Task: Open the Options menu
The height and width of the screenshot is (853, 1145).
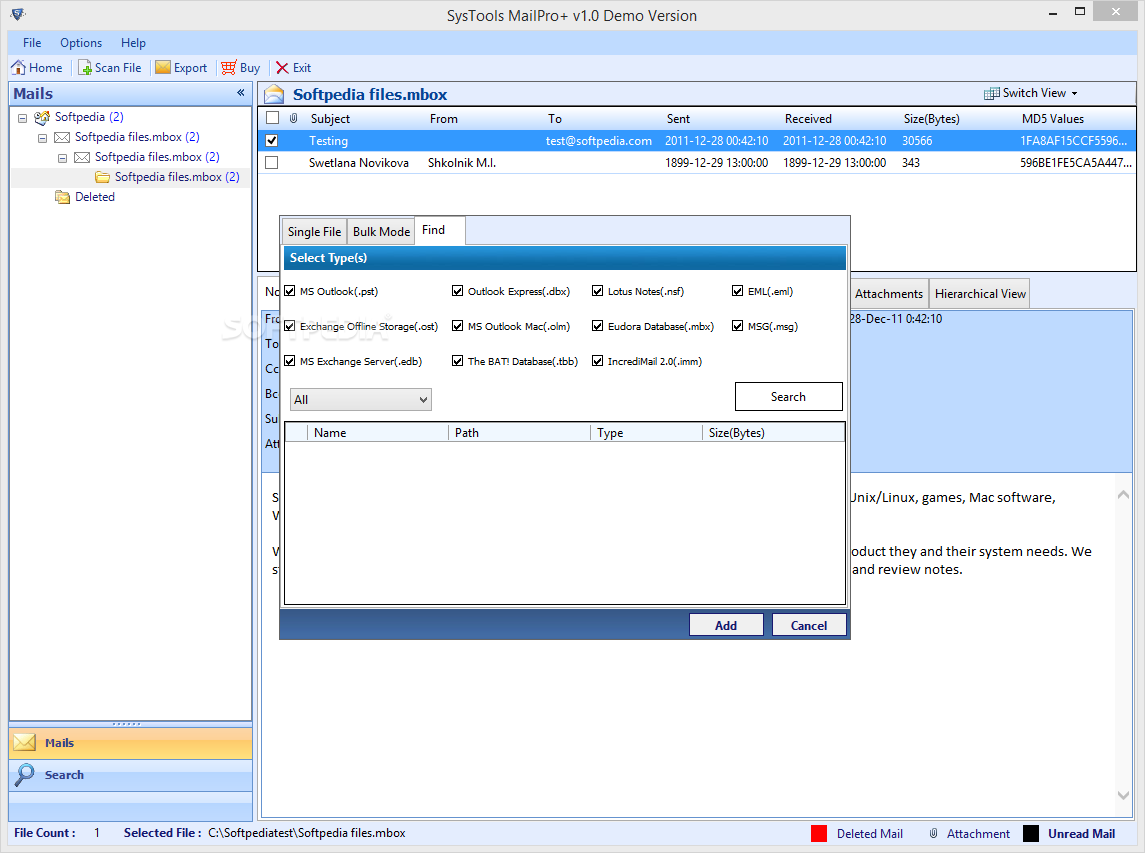Action: coord(81,43)
